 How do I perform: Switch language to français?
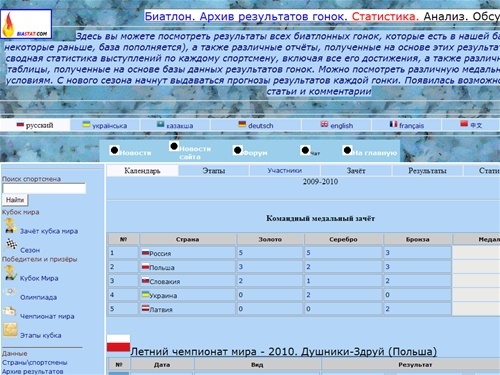pyautogui.click(x=412, y=126)
